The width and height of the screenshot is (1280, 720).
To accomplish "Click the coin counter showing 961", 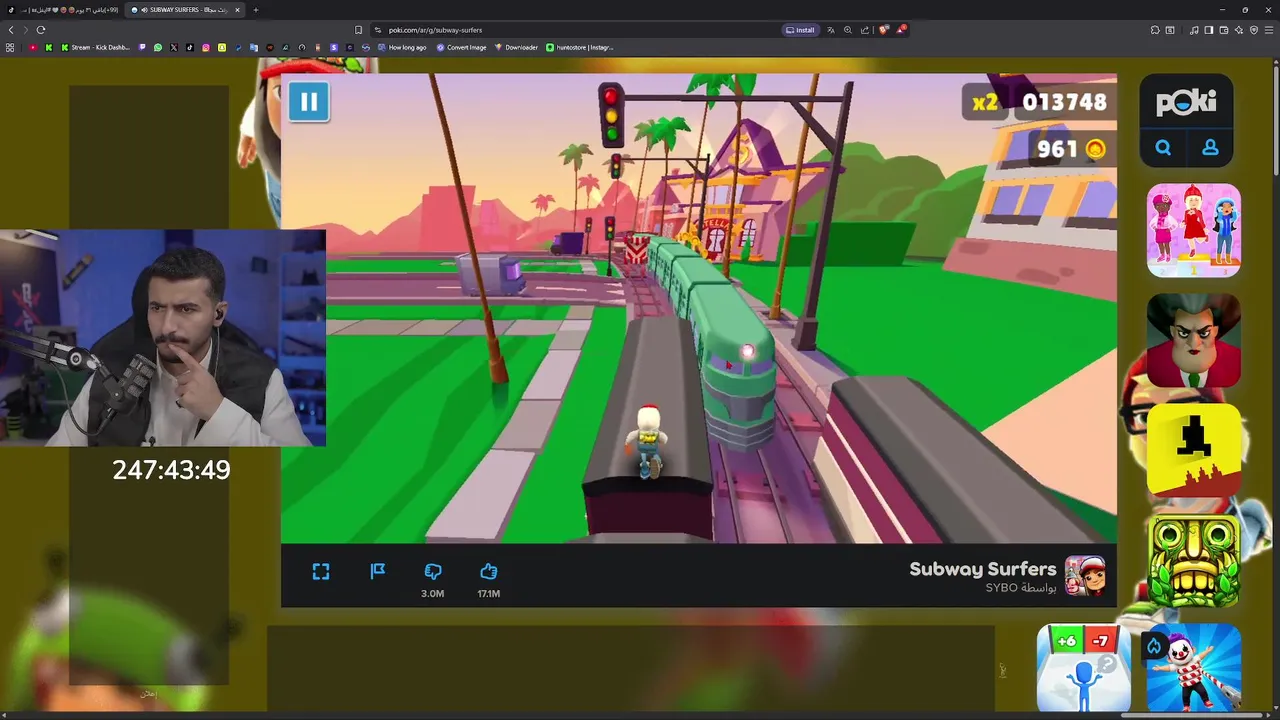I will pyautogui.click(x=1070, y=149).
